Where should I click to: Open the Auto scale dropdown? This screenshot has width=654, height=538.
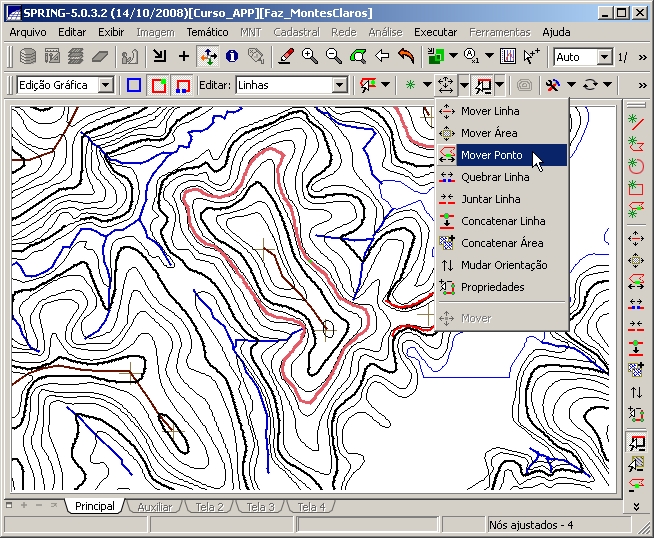pos(604,57)
